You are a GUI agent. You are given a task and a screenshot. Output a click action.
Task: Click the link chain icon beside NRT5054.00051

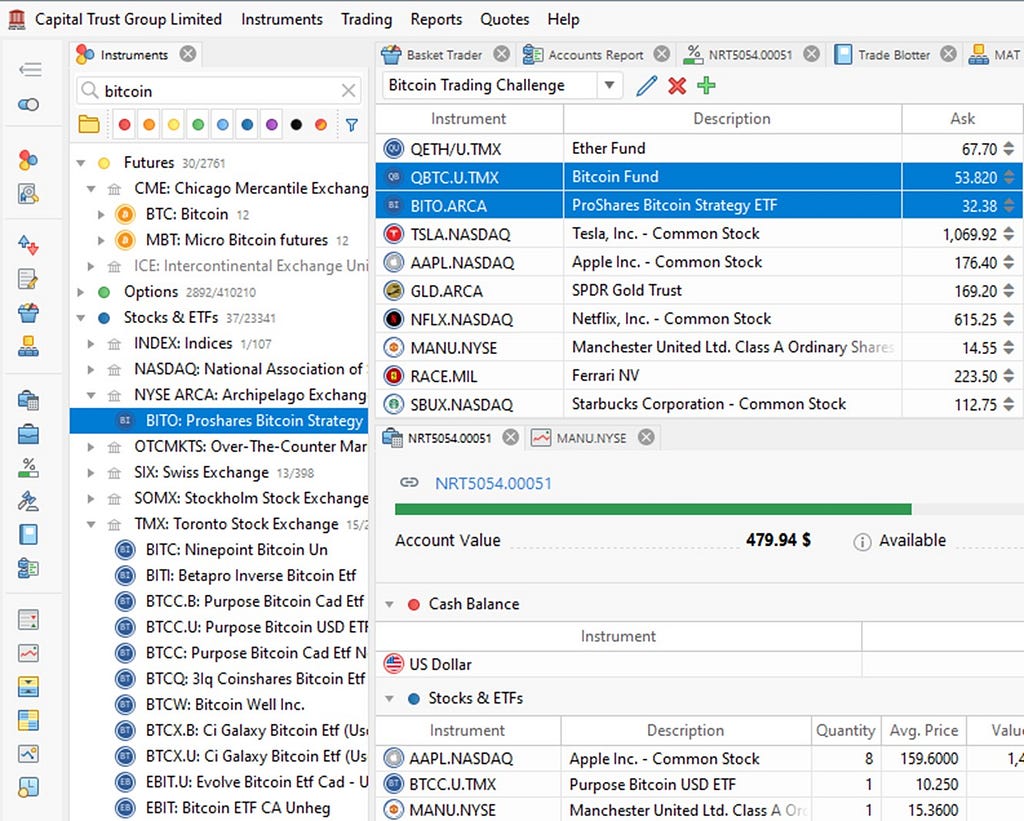coord(409,483)
